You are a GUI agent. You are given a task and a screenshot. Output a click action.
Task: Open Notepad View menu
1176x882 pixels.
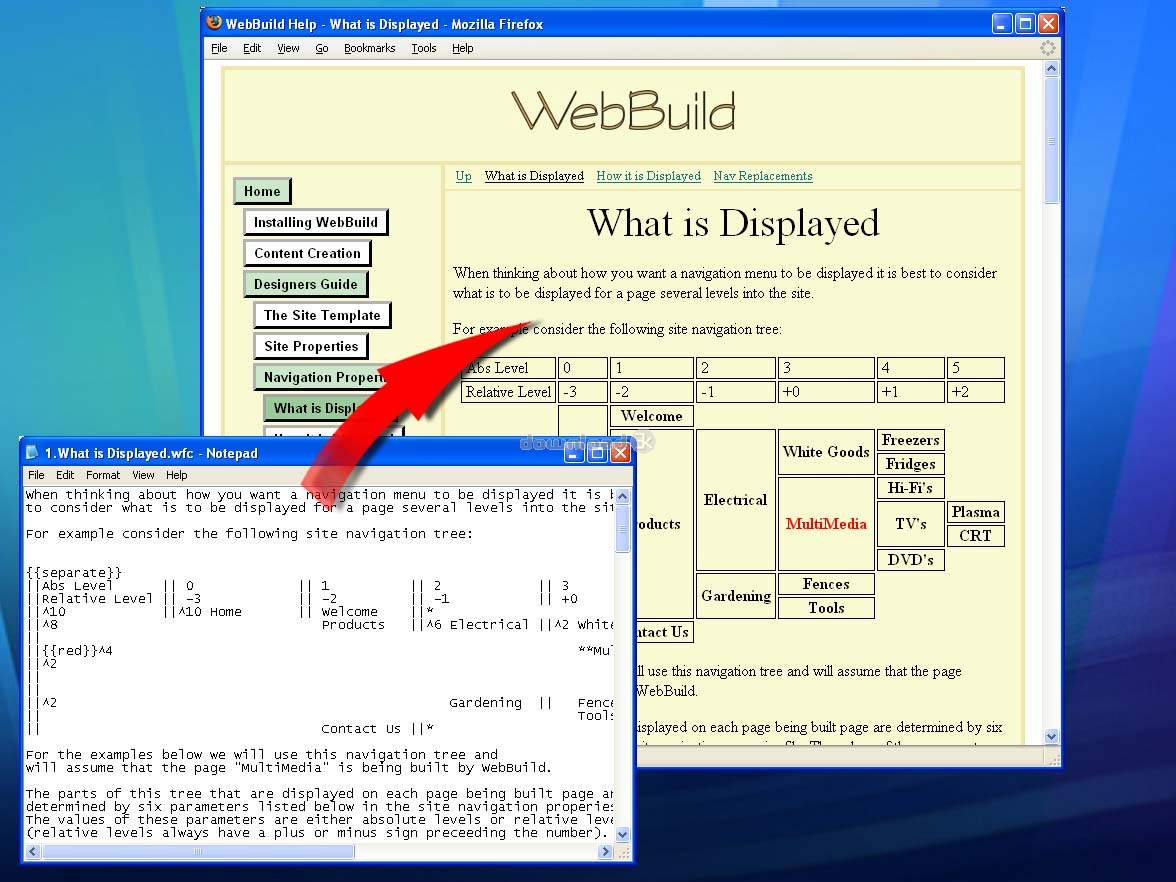point(143,475)
